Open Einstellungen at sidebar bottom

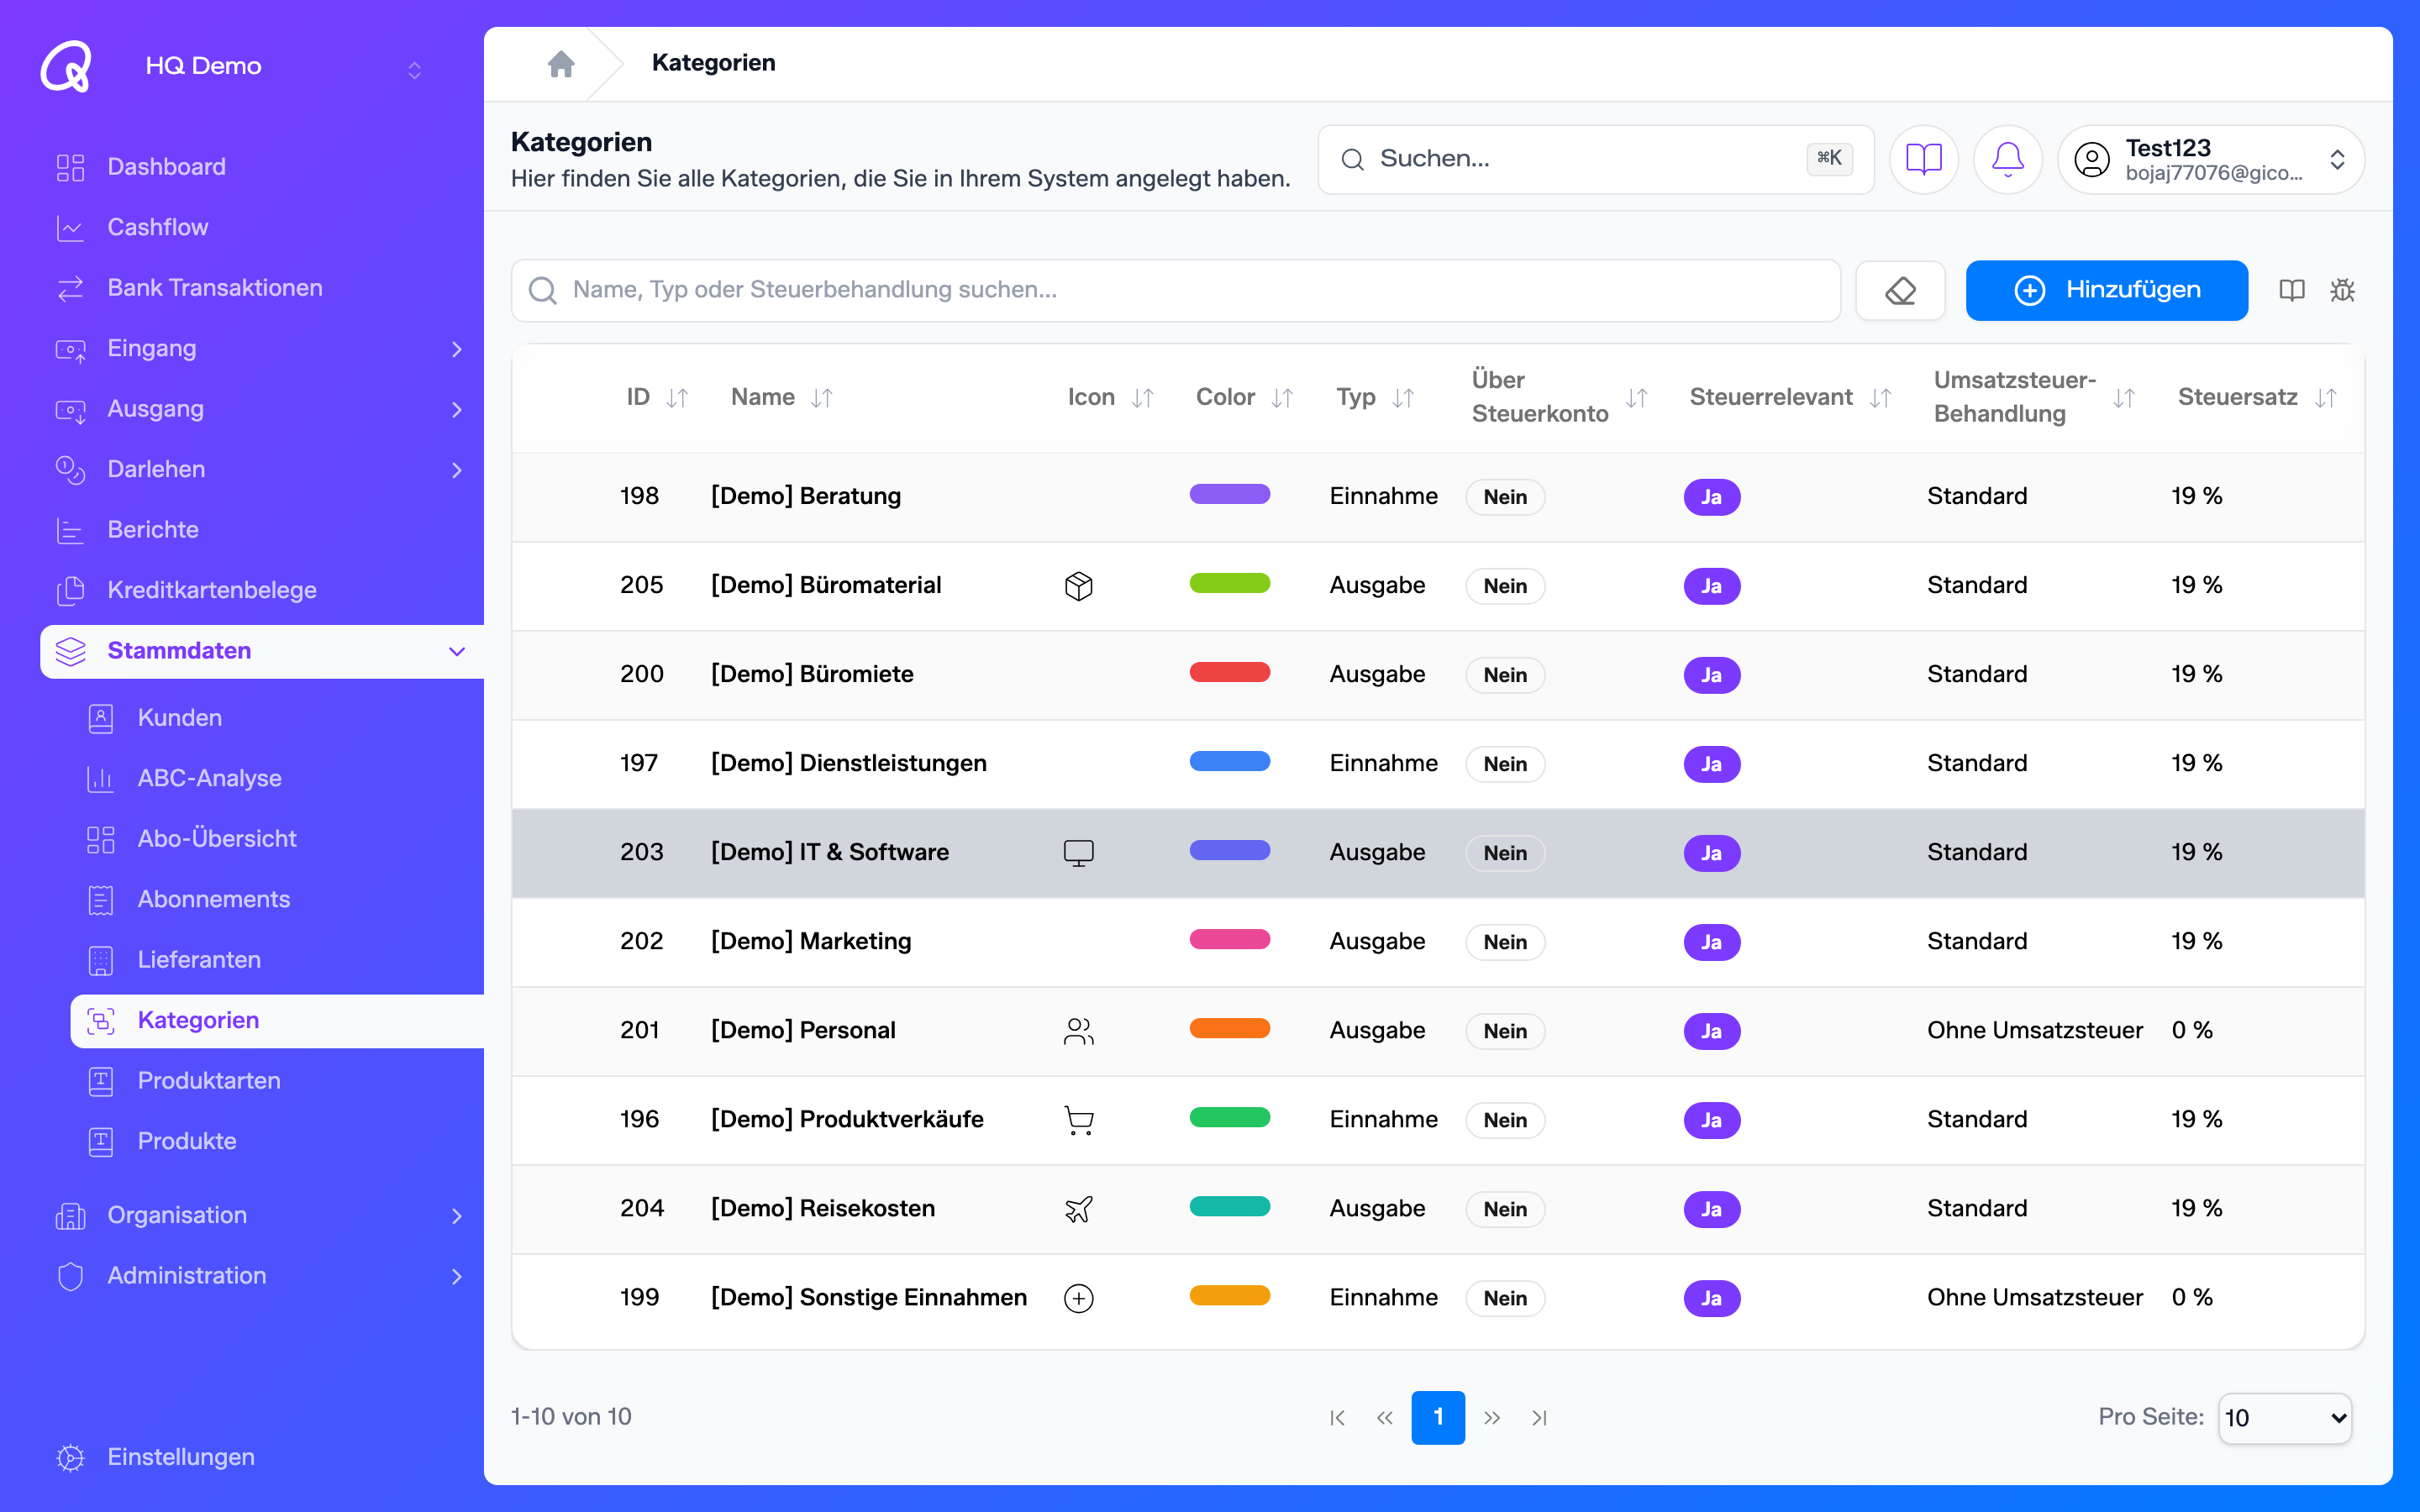(262, 1458)
